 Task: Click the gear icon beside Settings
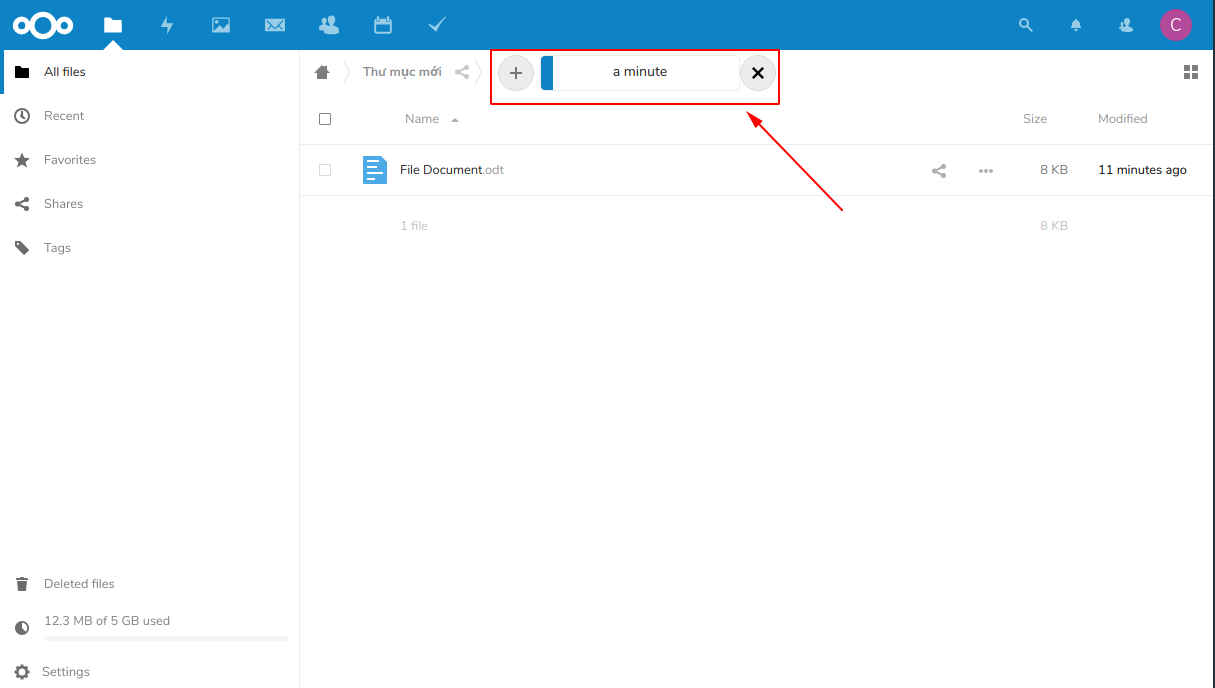tap(22, 672)
